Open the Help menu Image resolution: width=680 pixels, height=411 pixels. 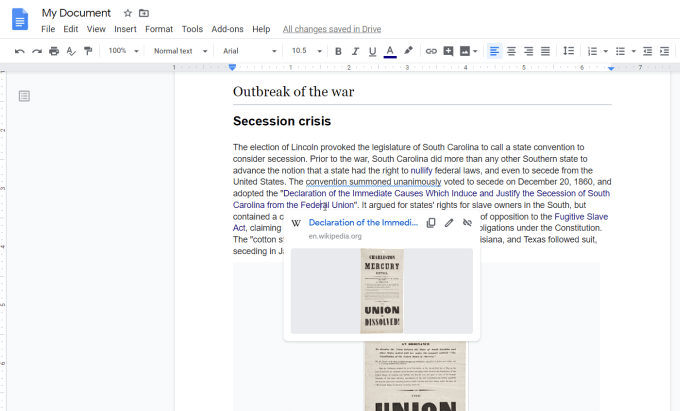coord(261,29)
